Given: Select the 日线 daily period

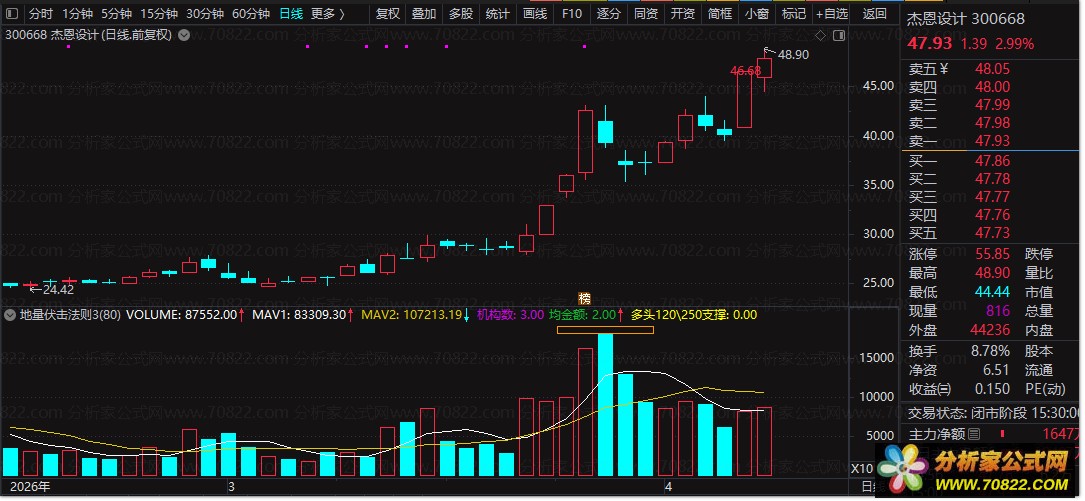Looking at the screenshot, I should [291, 13].
